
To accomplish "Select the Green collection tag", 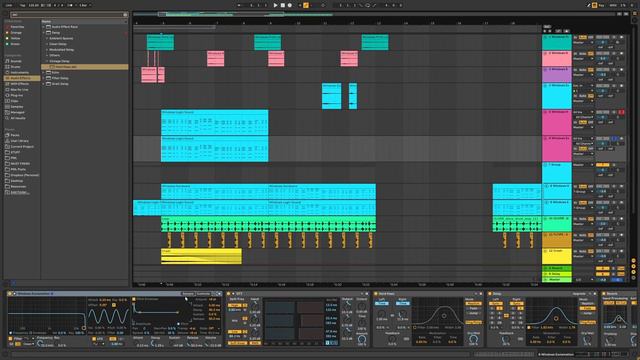I will pyautogui.click(x=15, y=44).
